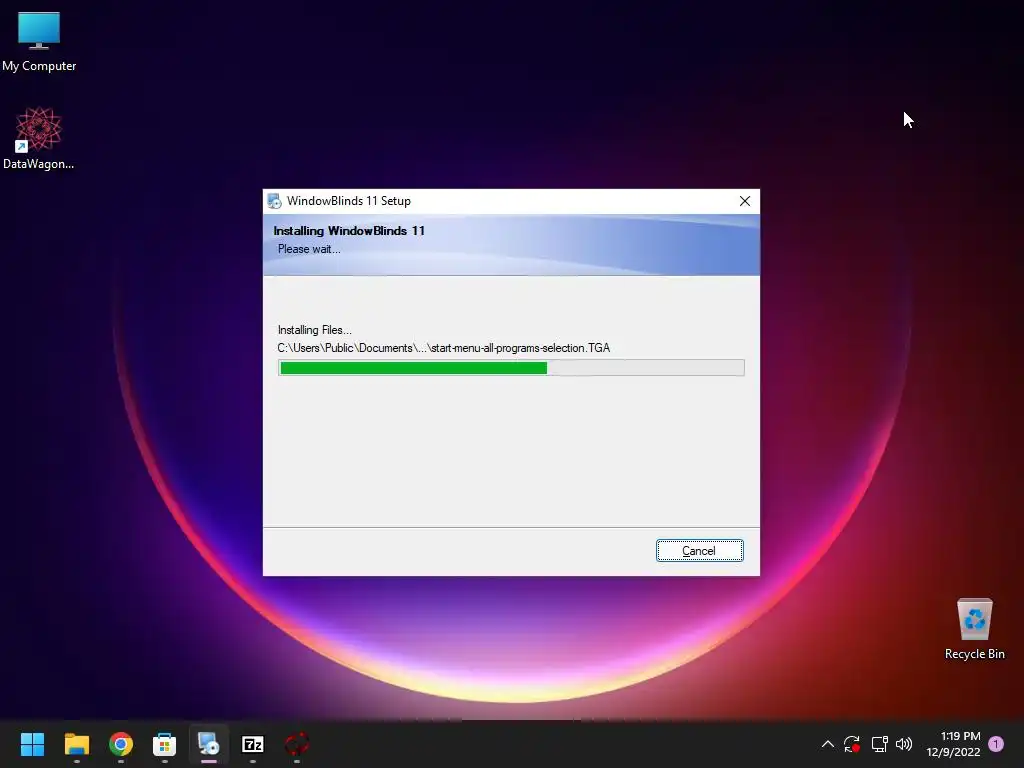Click the 'WindowBlinds 11 Setup' window title

click(x=349, y=201)
